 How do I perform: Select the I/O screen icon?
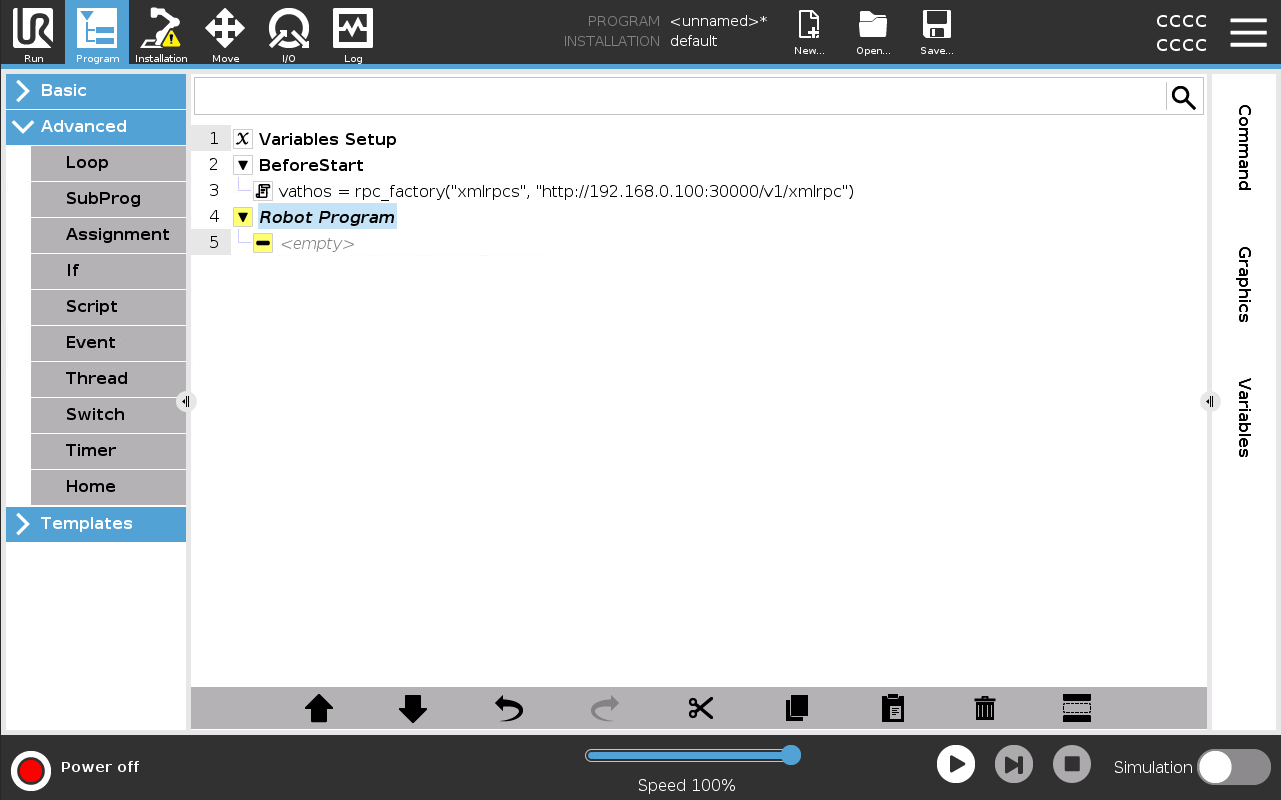coord(289,33)
